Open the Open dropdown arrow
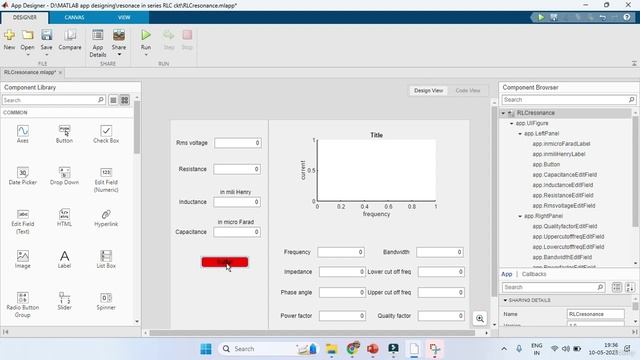This screenshot has width=640, height=360. pos(28,55)
